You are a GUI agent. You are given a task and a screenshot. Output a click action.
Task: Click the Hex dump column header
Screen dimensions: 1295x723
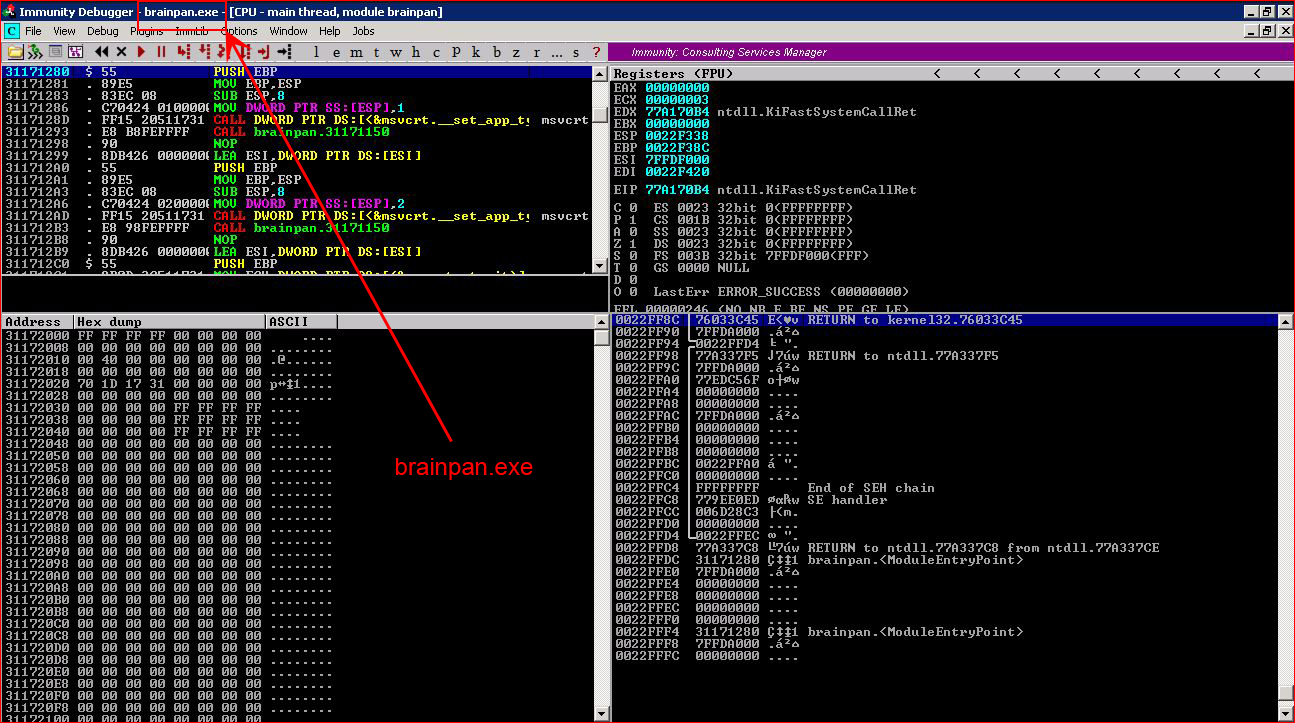pos(171,321)
